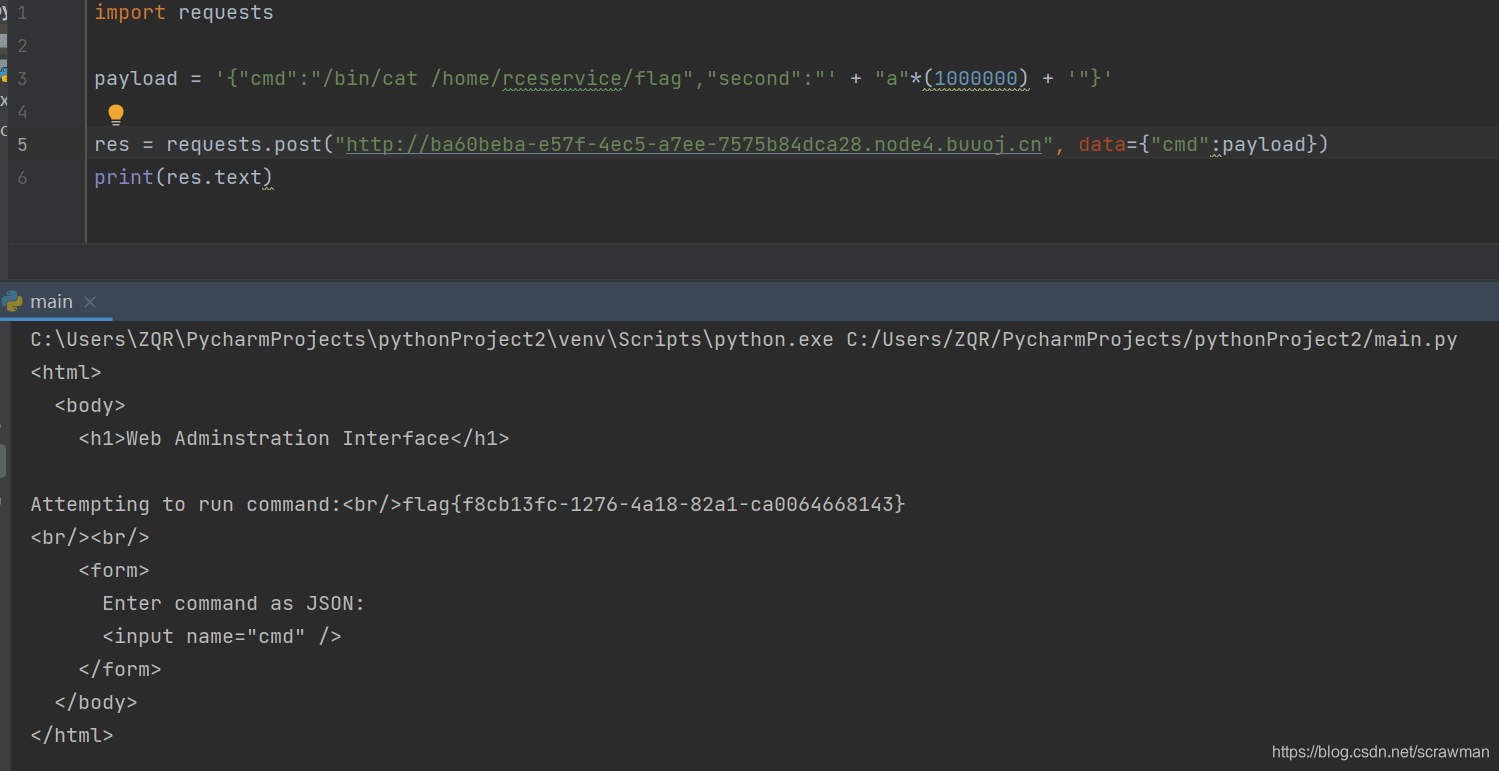Click the closing '</html>' output line
The height and width of the screenshot is (771, 1499).
coord(72,735)
